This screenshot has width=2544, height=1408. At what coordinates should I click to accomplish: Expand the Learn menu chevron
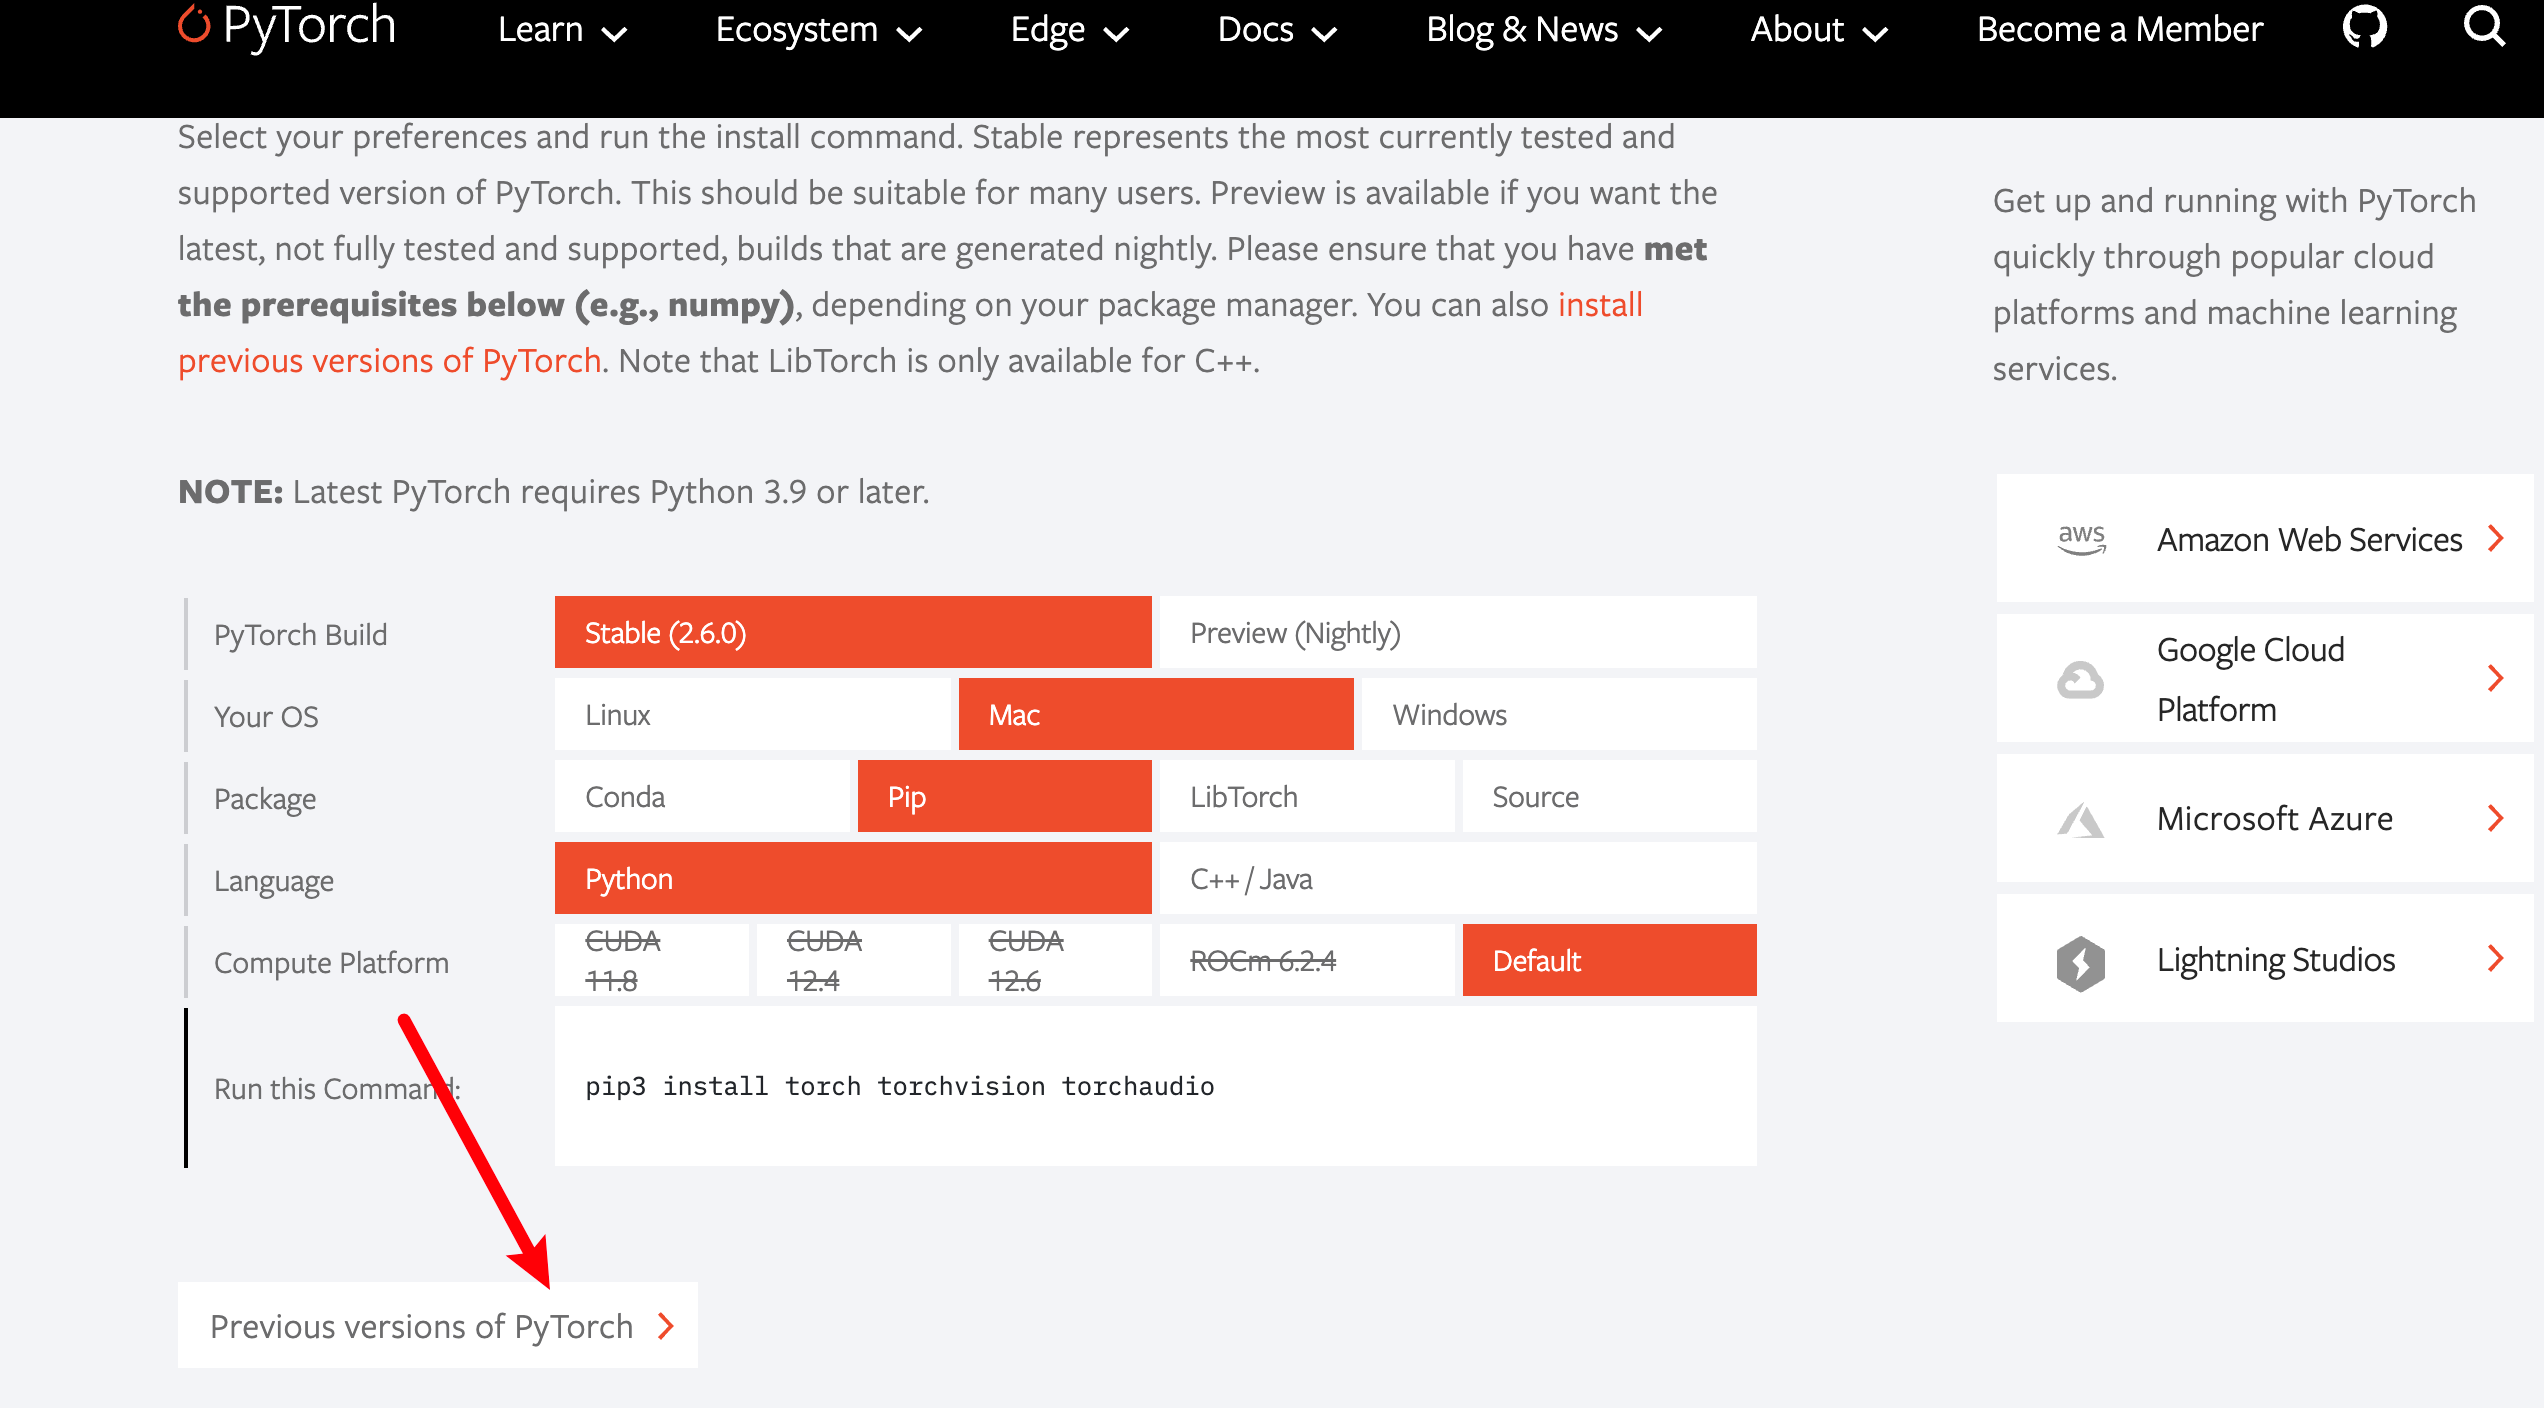coord(613,34)
